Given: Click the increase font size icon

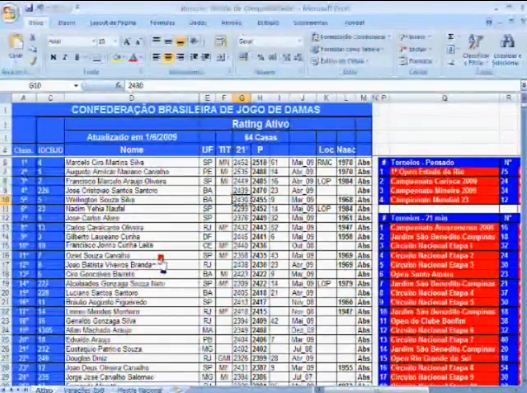Looking at the screenshot, I should click(127, 42).
